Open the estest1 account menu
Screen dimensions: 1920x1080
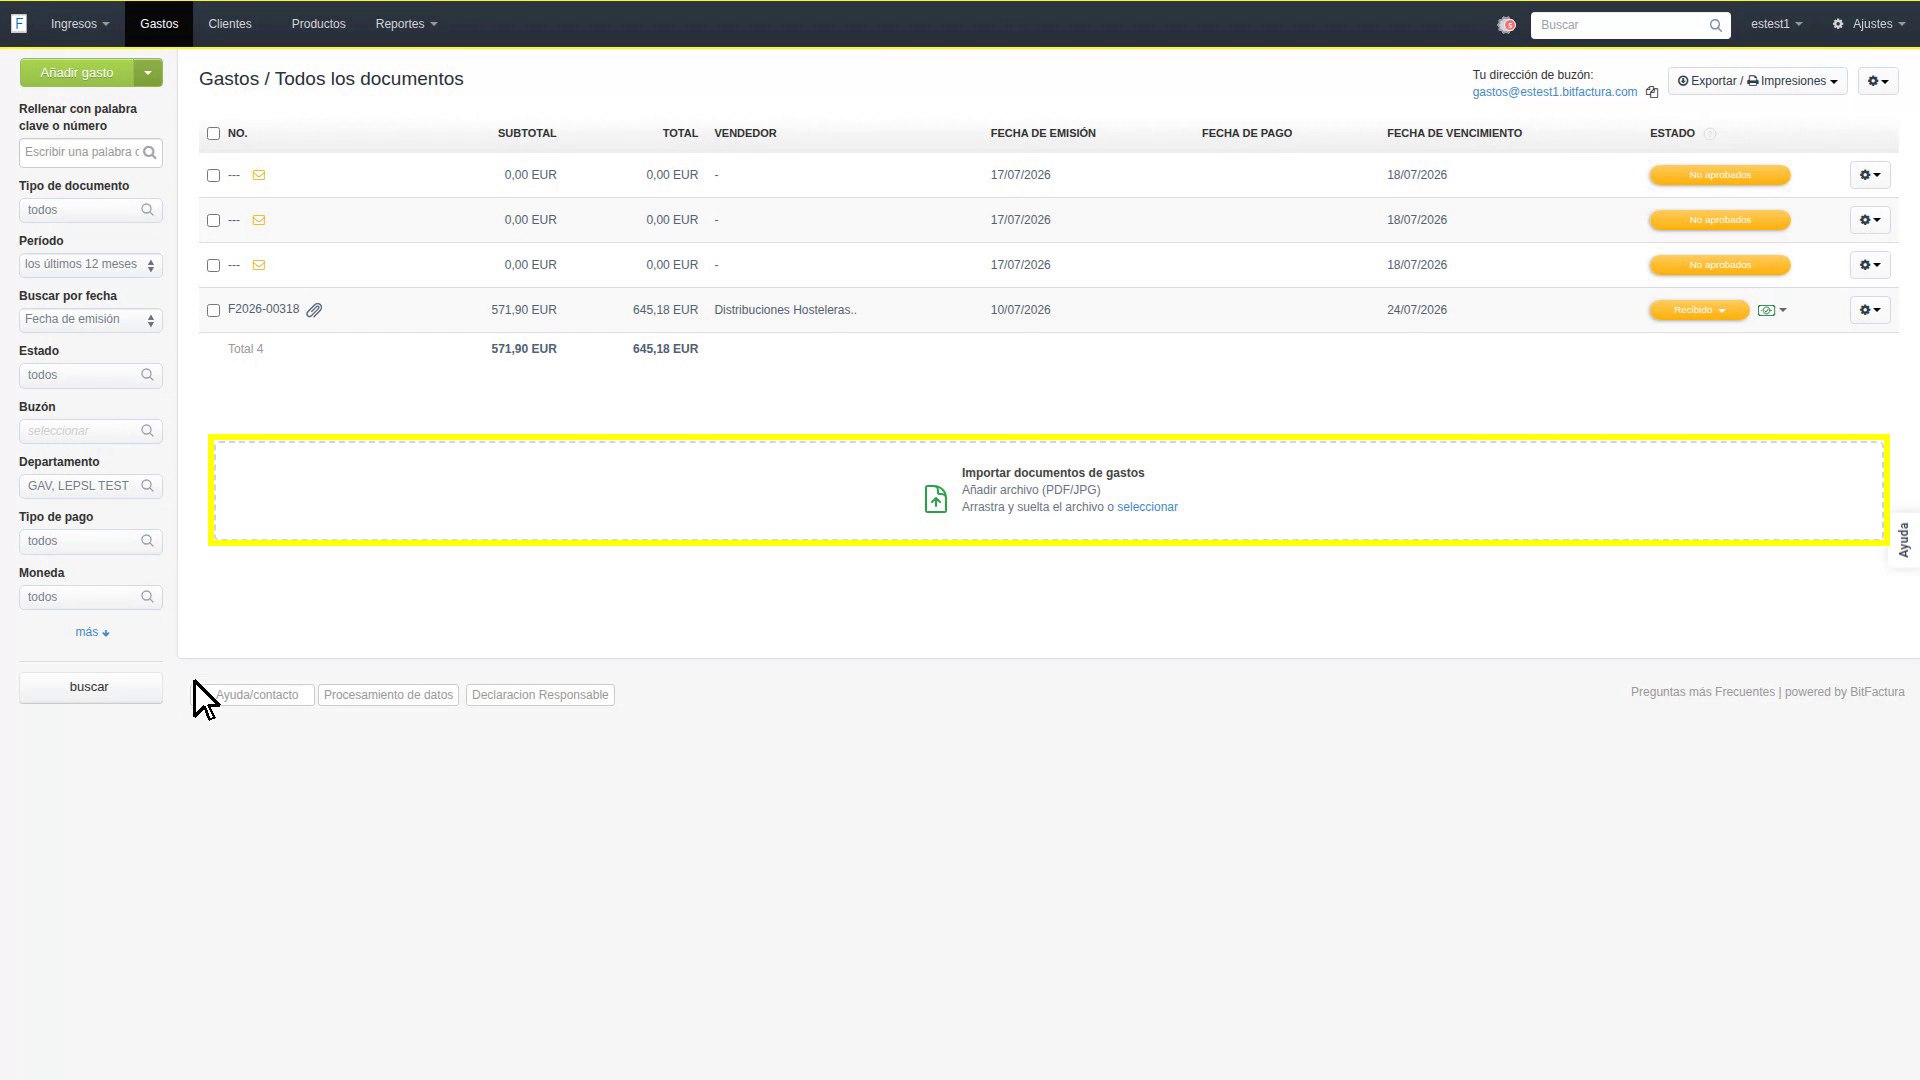tap(1776, 24)
